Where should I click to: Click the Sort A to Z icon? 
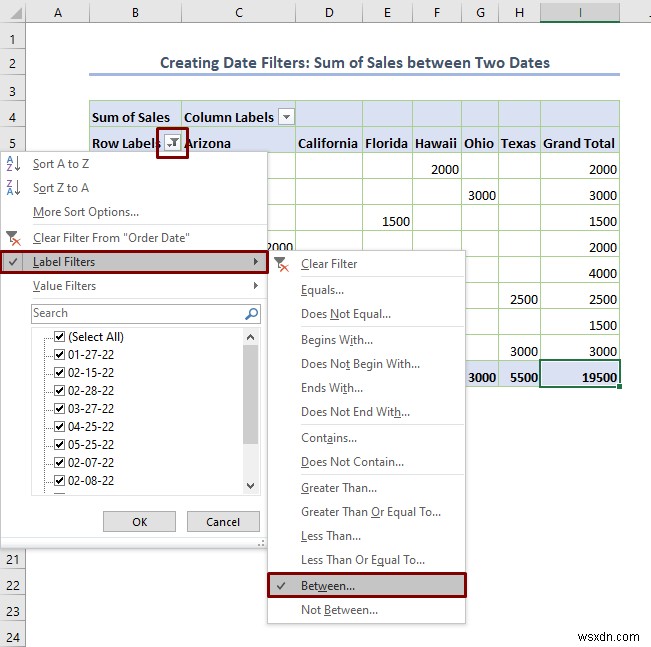click(13, 164)
